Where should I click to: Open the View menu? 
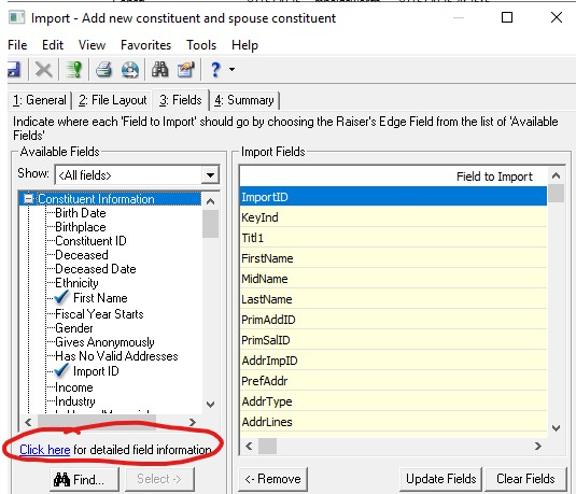(x=92, y=45)
